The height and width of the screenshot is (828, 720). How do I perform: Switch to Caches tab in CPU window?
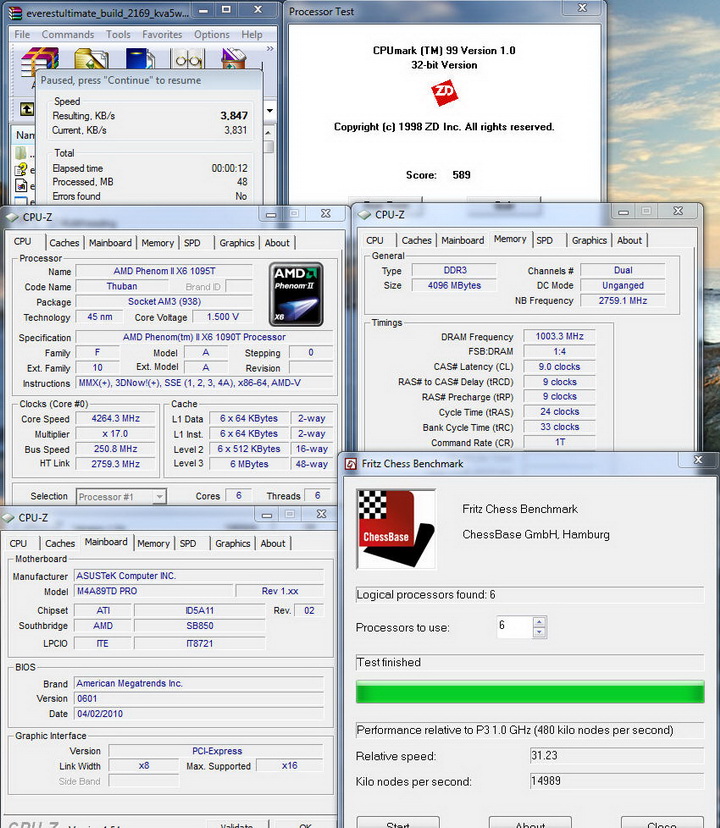click(64, 243)
